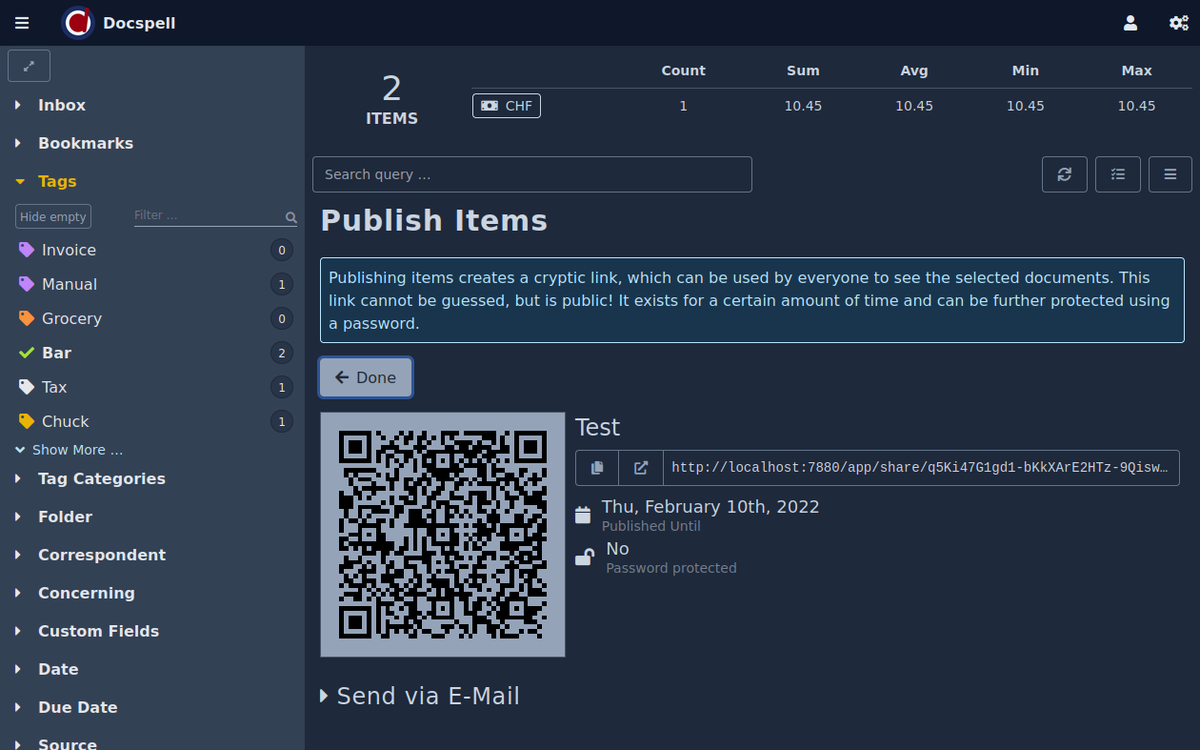The image size is (1200, 750).
Task: Toggle the Bar tag selection
Action: point(56,353)
